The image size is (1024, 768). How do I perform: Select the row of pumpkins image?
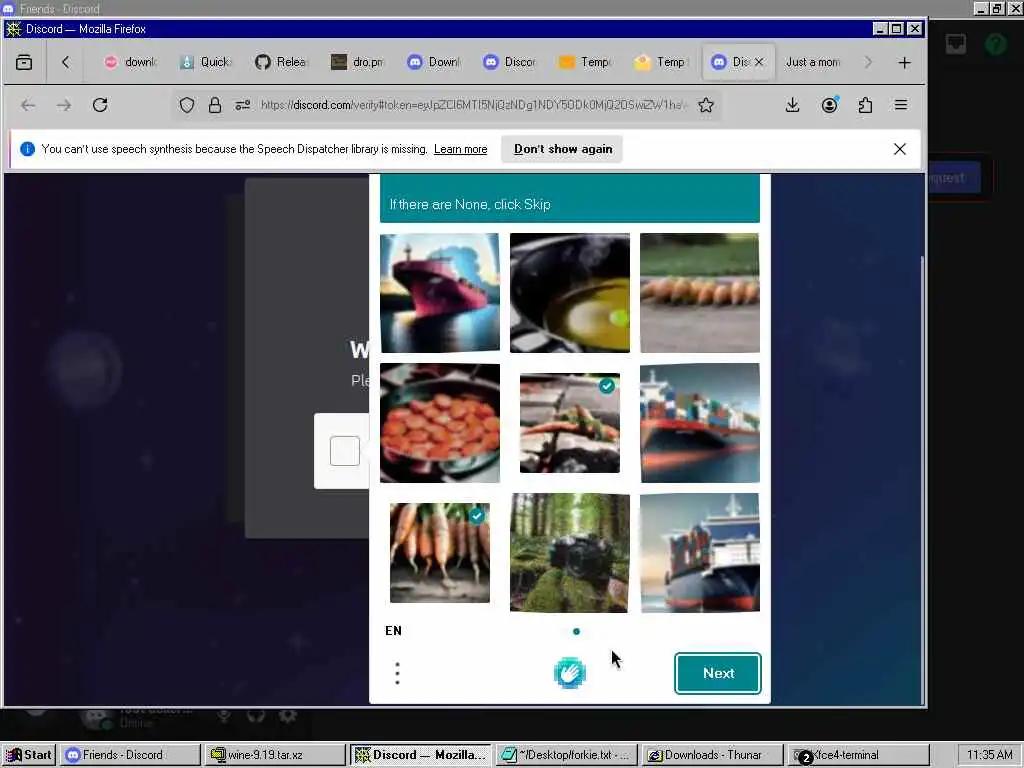(699, 293)
